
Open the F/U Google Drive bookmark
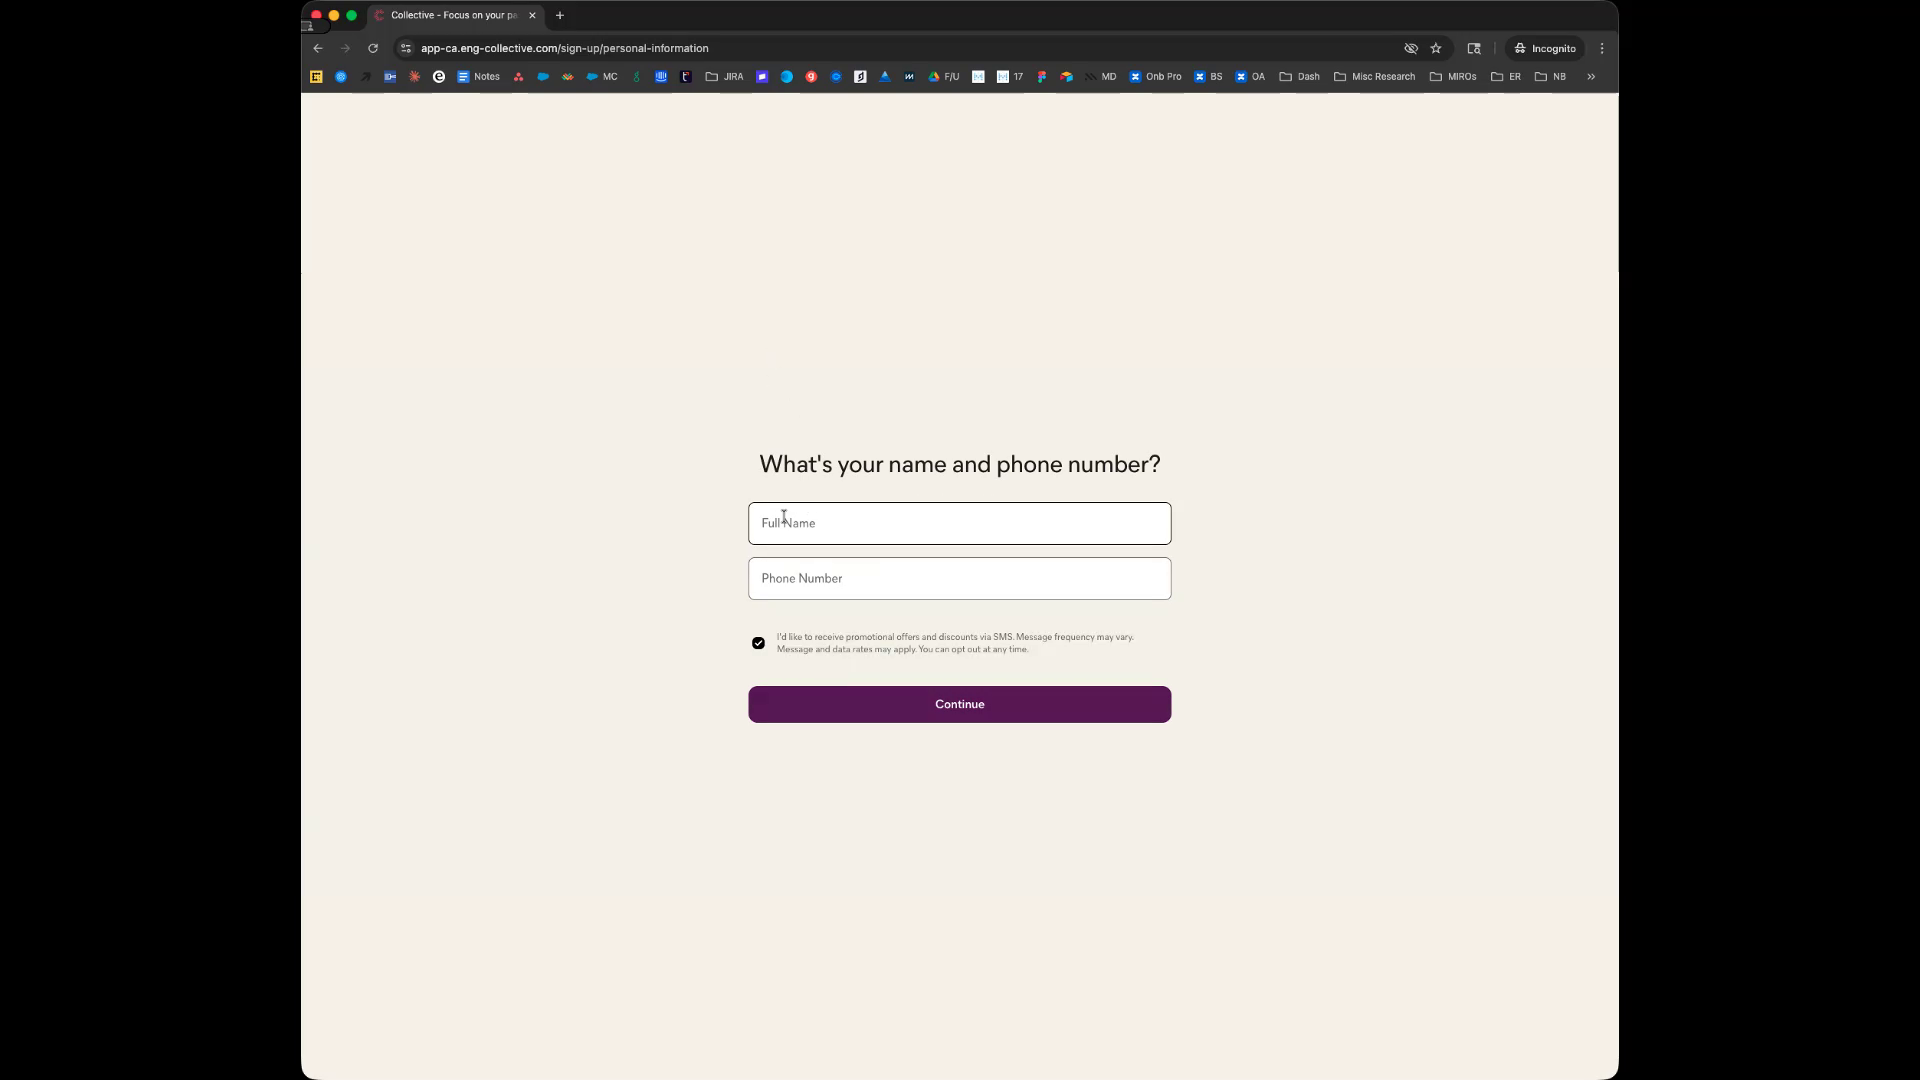[943, 76]
